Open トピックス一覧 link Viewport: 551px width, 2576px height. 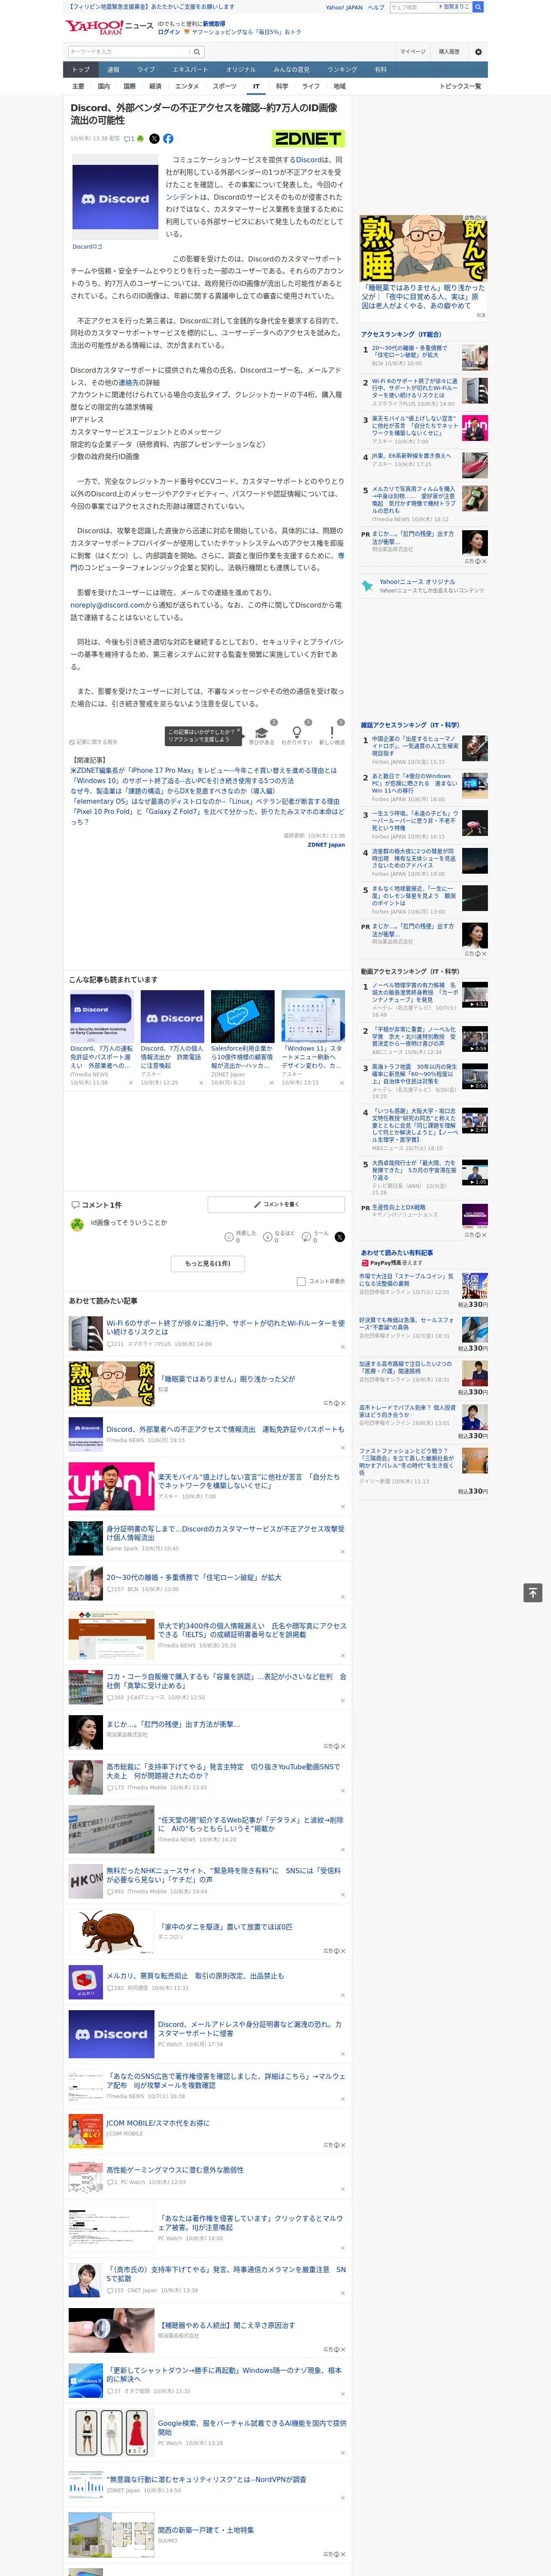coord(460,86)
